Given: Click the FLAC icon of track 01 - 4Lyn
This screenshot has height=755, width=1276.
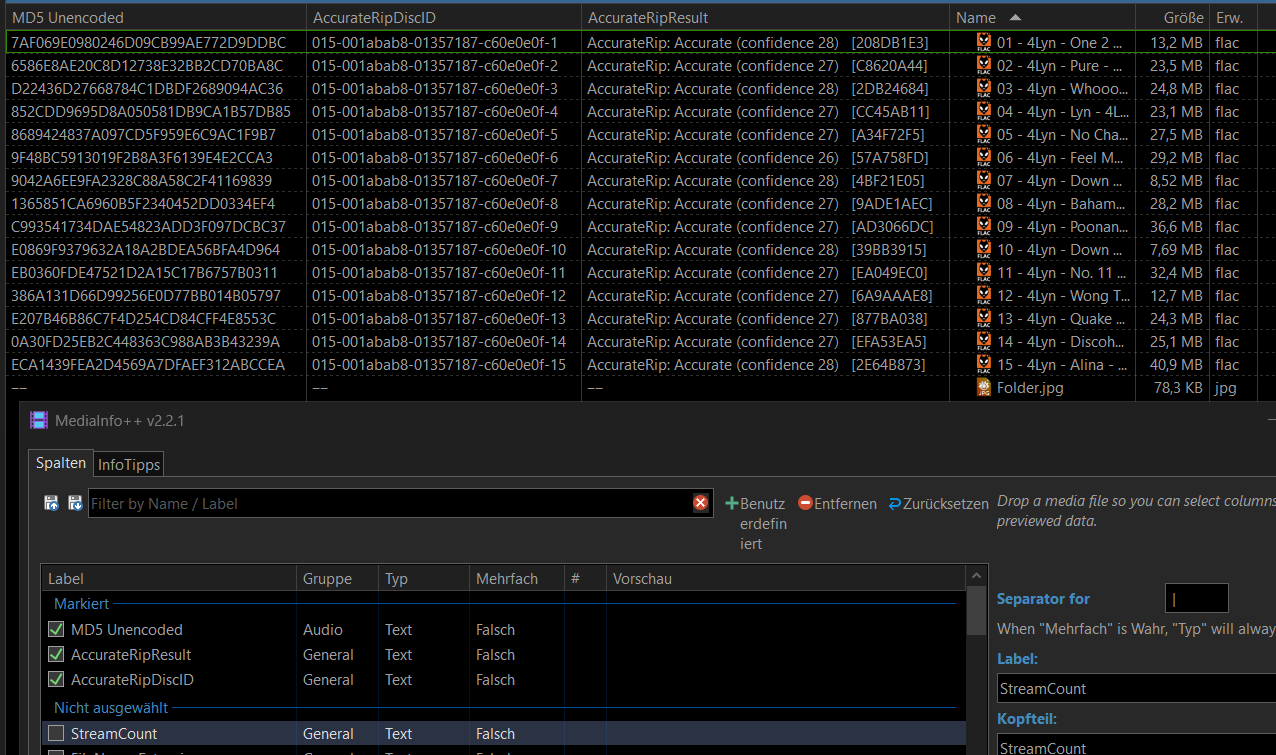Looking at the screenshot, I should coord(984,42).
